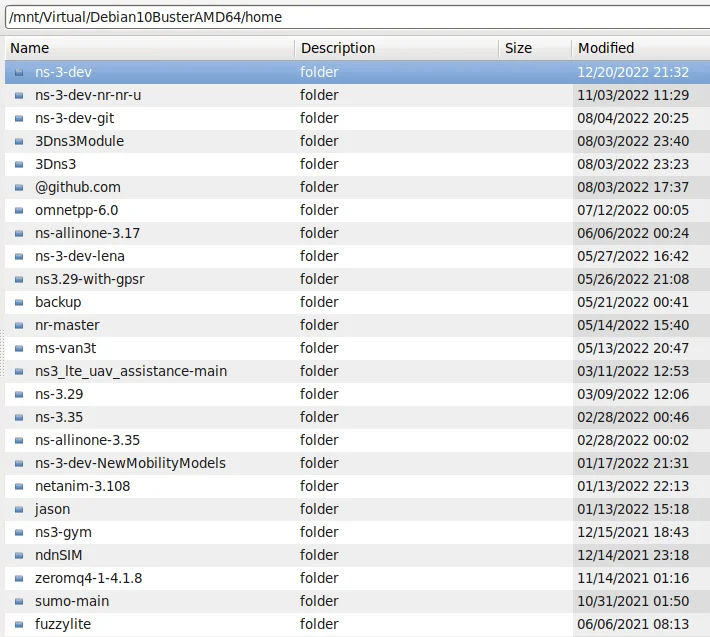Screen dimensions: 710x637
Task: Click the folder icon beside netanim-3.108
Action: (19, 486)
